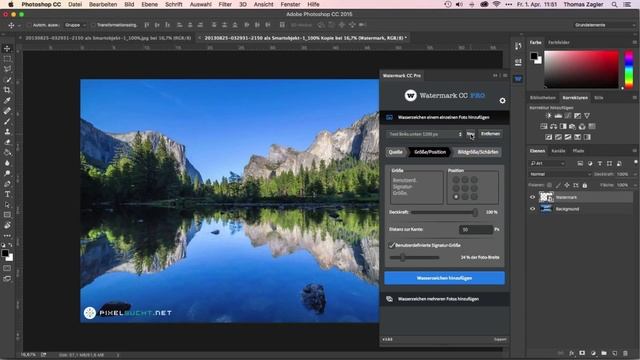Switch to the Bildgröße/Schärfen tab
640x360 pixels.
pos(478,152)
